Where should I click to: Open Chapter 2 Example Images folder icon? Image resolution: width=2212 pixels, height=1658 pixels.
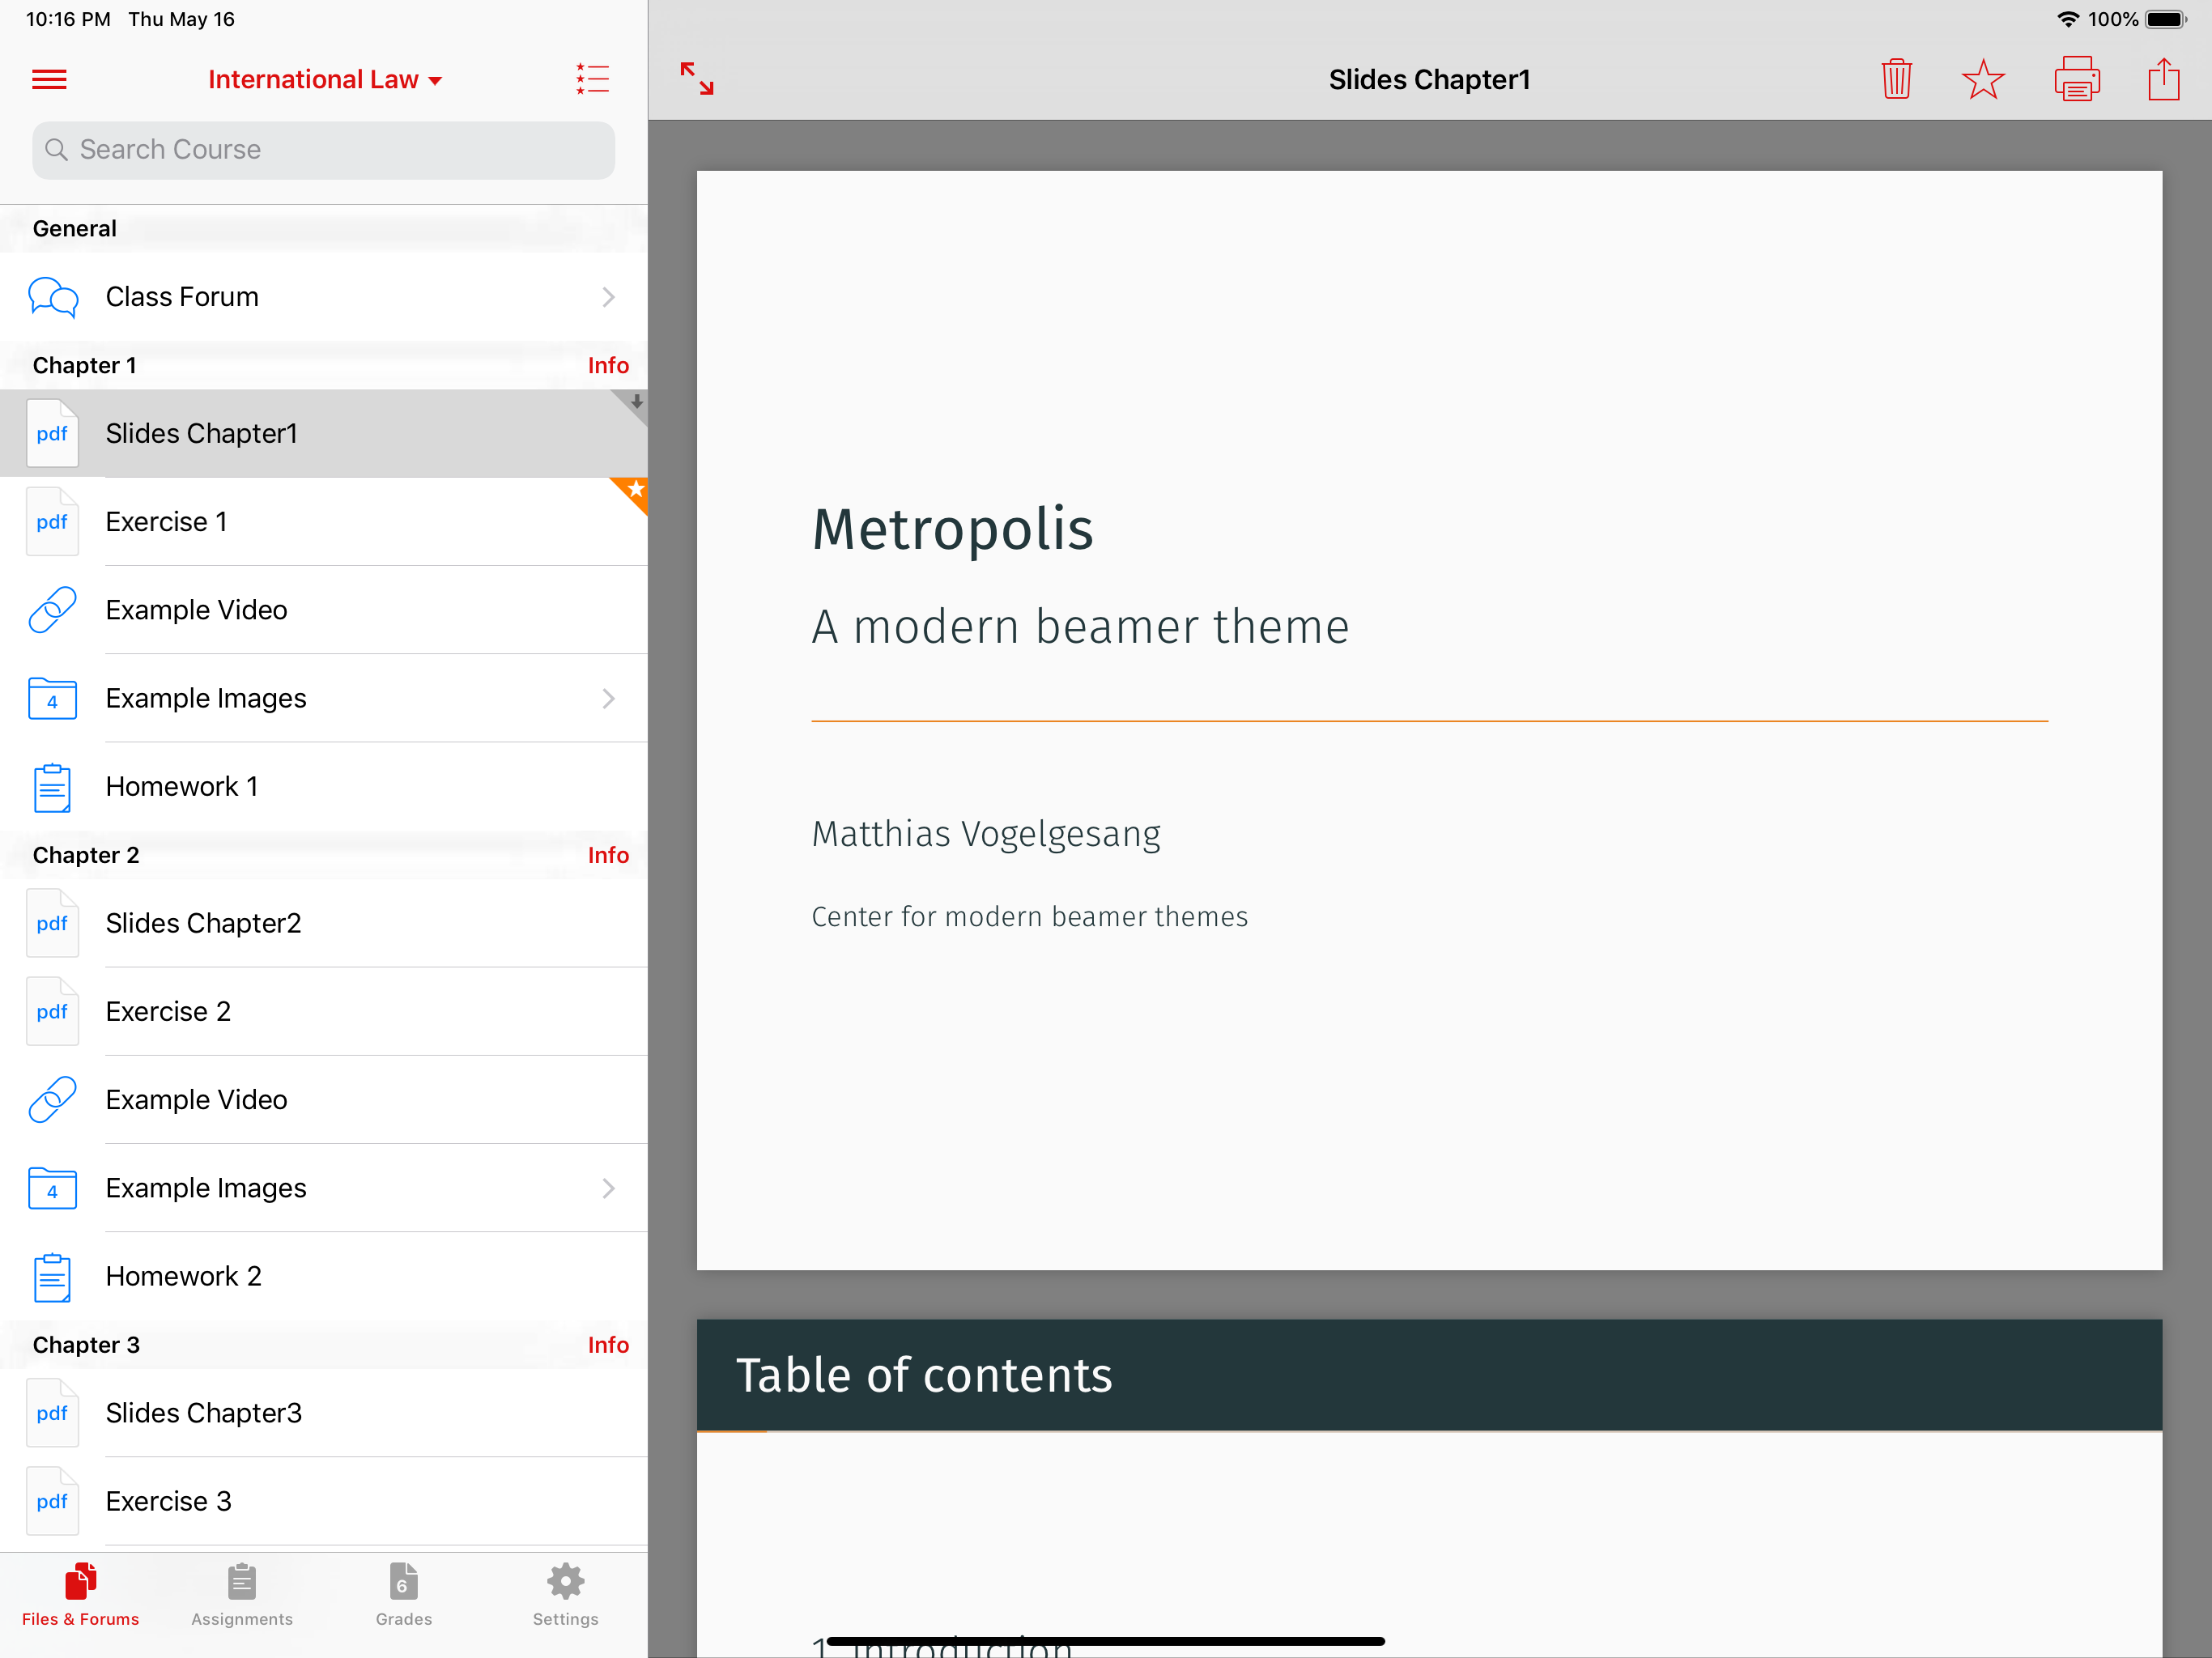(52, 1188)
